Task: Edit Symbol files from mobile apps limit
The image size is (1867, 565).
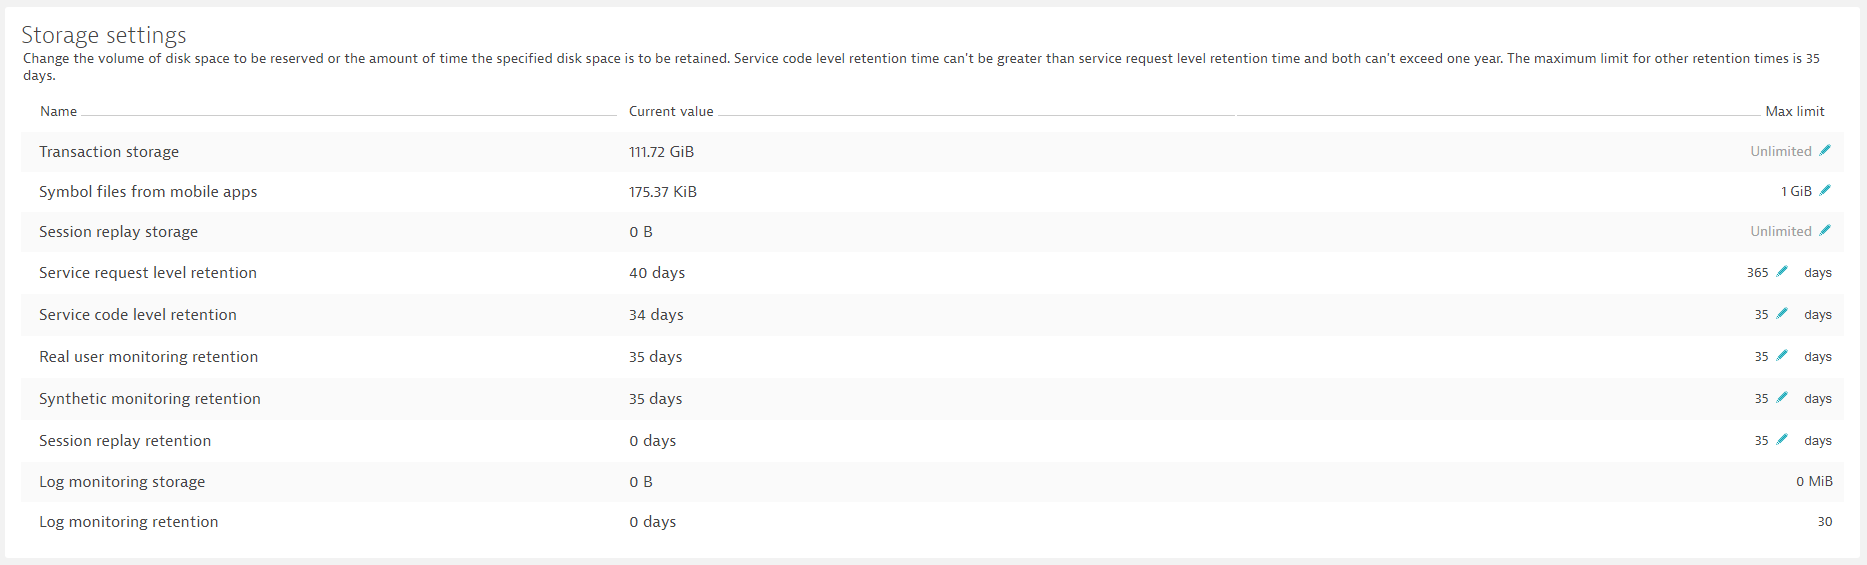Action: pos(1825,191)
